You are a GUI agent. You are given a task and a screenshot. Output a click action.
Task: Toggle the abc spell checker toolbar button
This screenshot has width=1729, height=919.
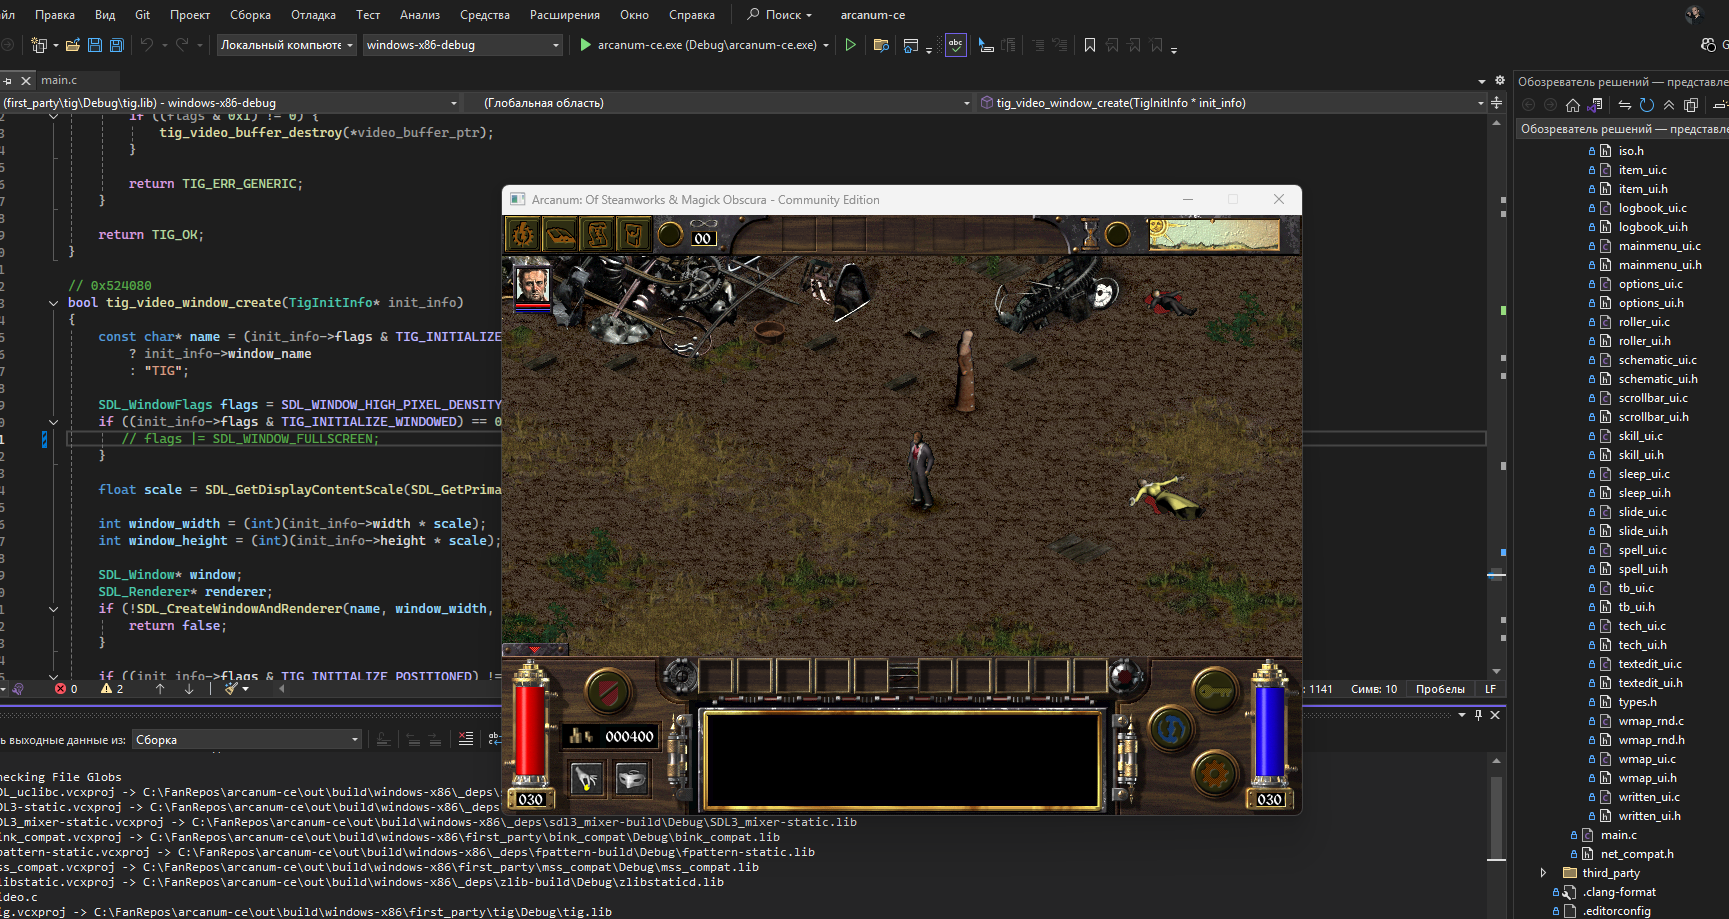[x=955, y=45]
